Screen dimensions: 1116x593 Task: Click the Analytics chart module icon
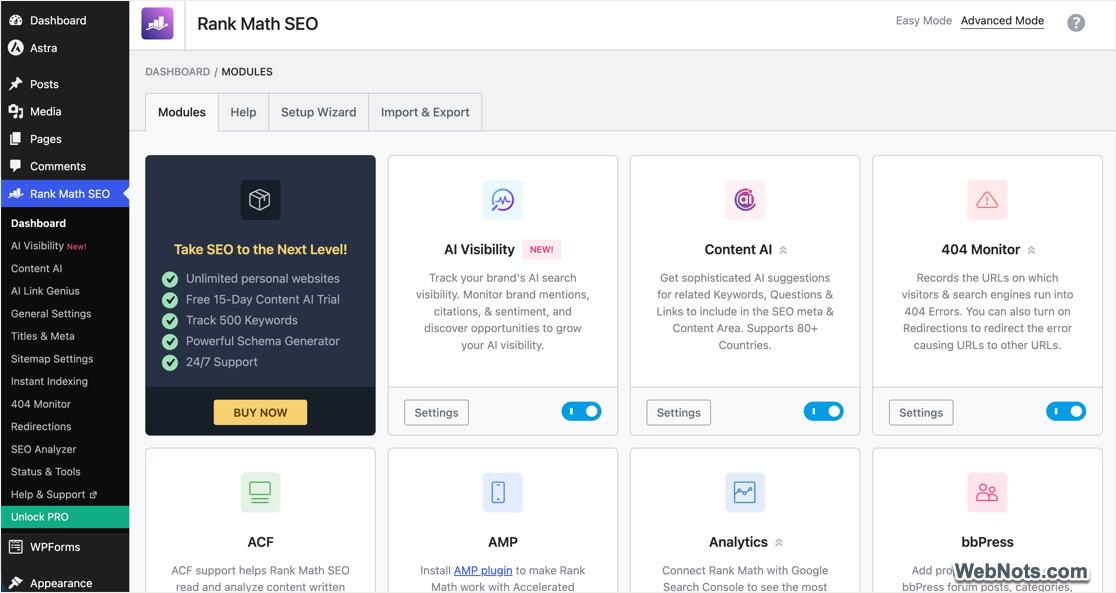pos(744,492)
